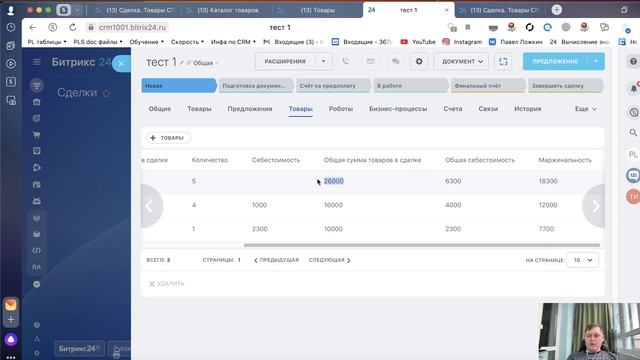This screenshot has height=360, width=640.
Task: Click the Alice assistant purple icon
Action: [x=11, y=339]
